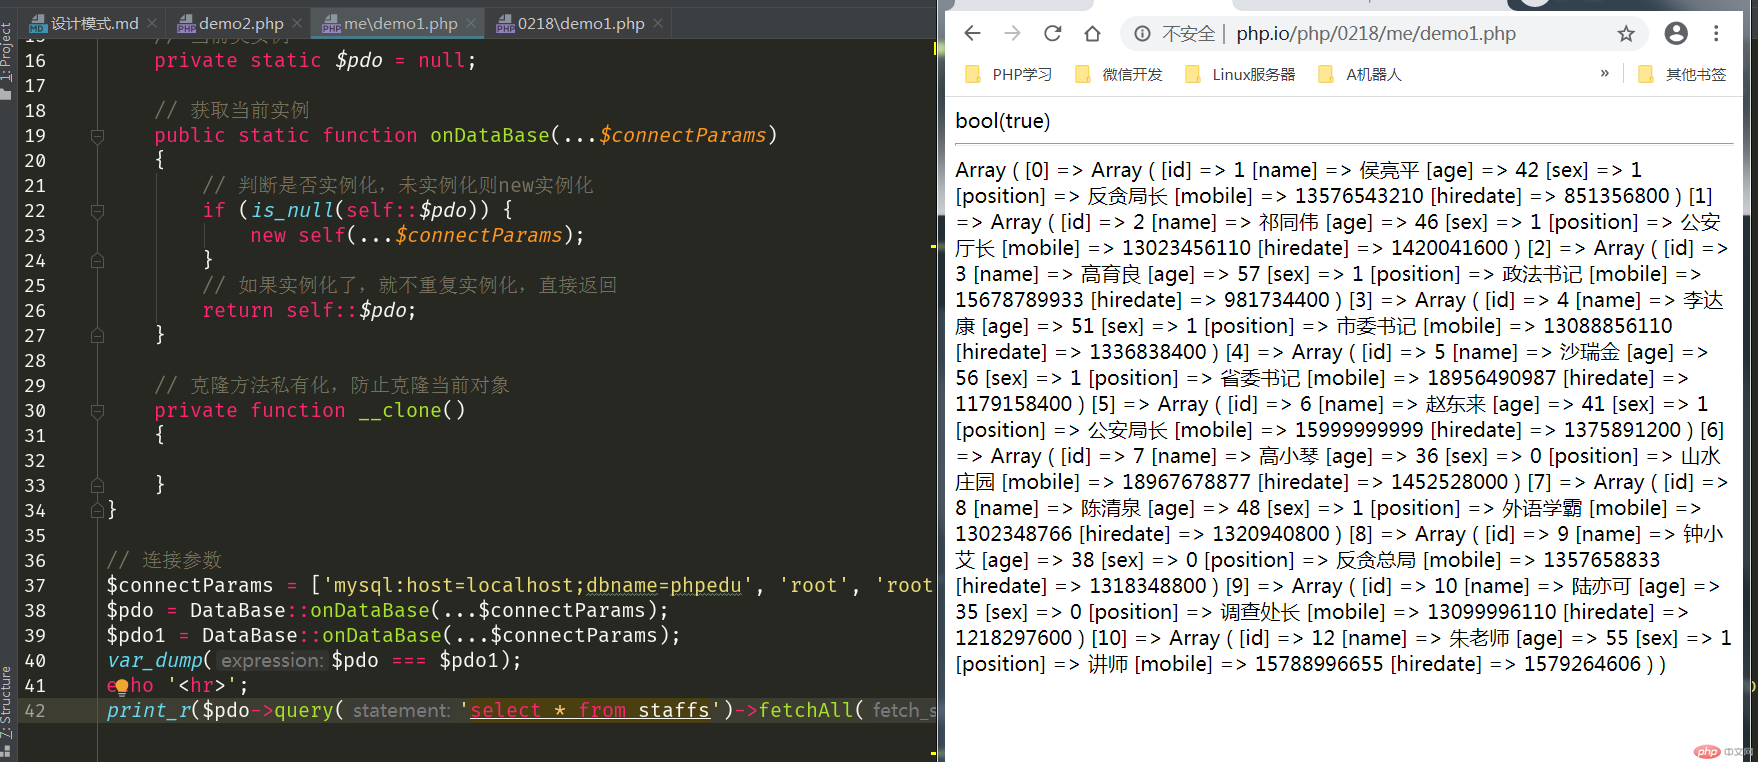Click the var_dump call on line 40
Viewport: 1758px width, 762px height.
[155, 660]
